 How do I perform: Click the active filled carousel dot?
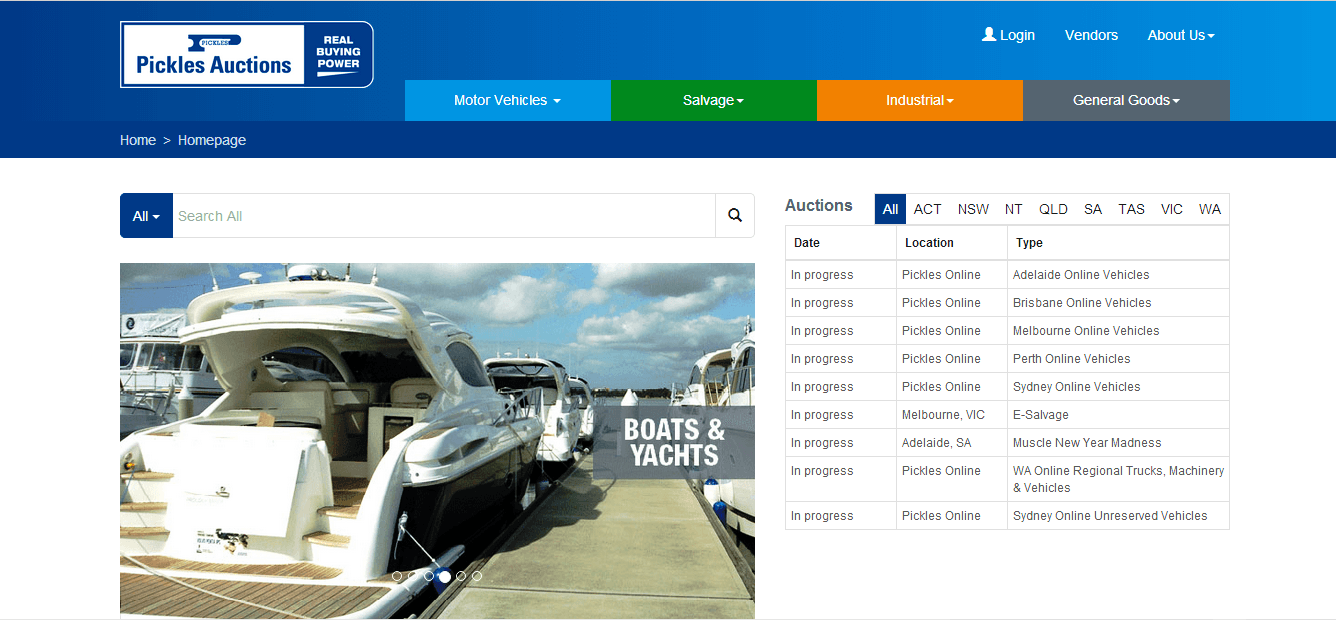point(445,576)
